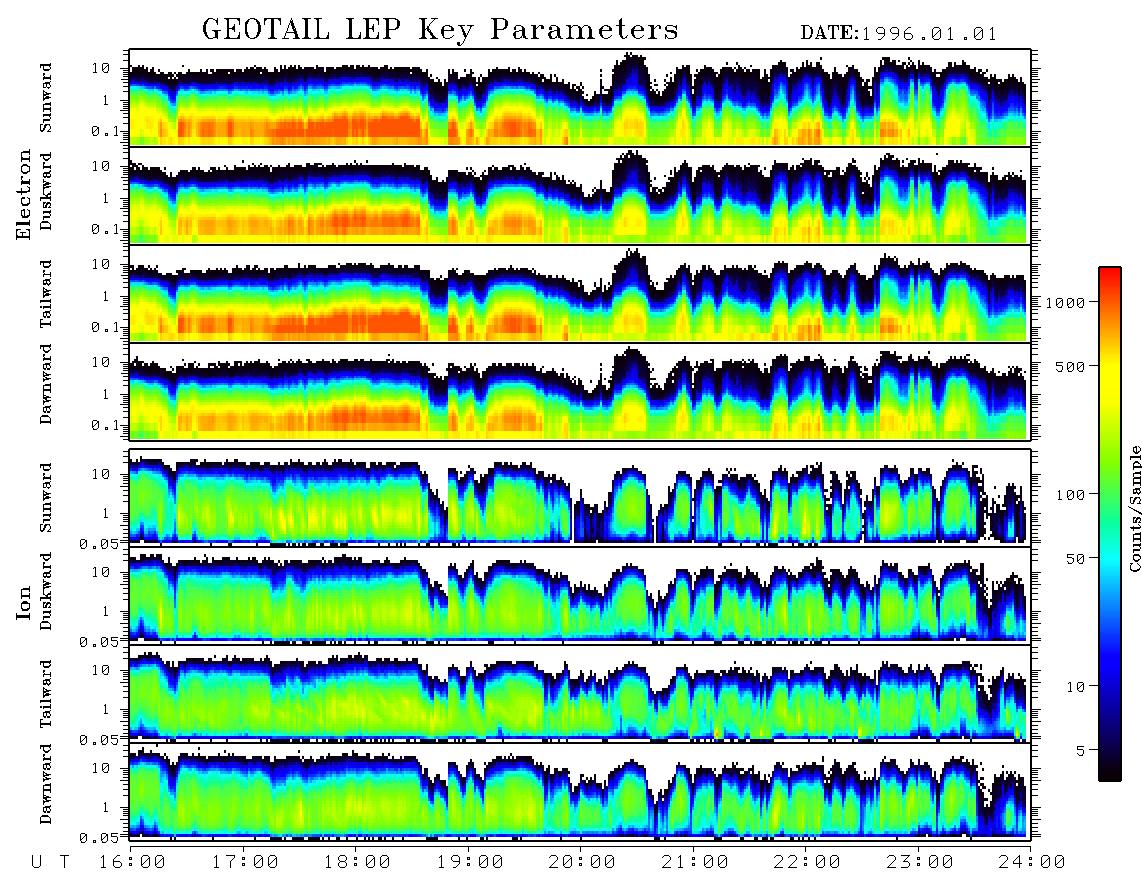Image resolution: width=1142 pixels, height=880 pixels.
Task: Select the 50 color scale value
Action: [x=1075, y=559]
